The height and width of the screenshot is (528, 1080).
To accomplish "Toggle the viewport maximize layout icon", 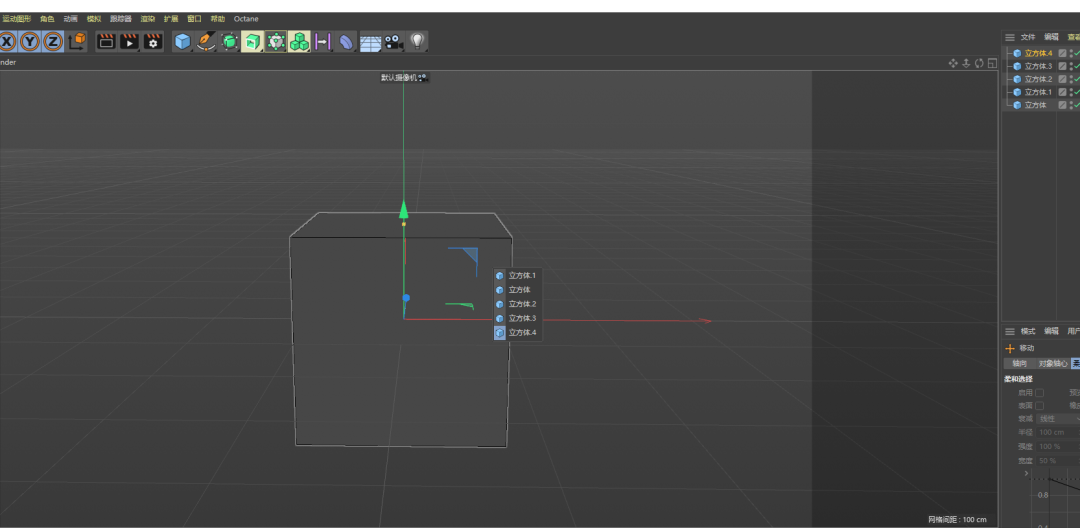I will coord(992,63).
